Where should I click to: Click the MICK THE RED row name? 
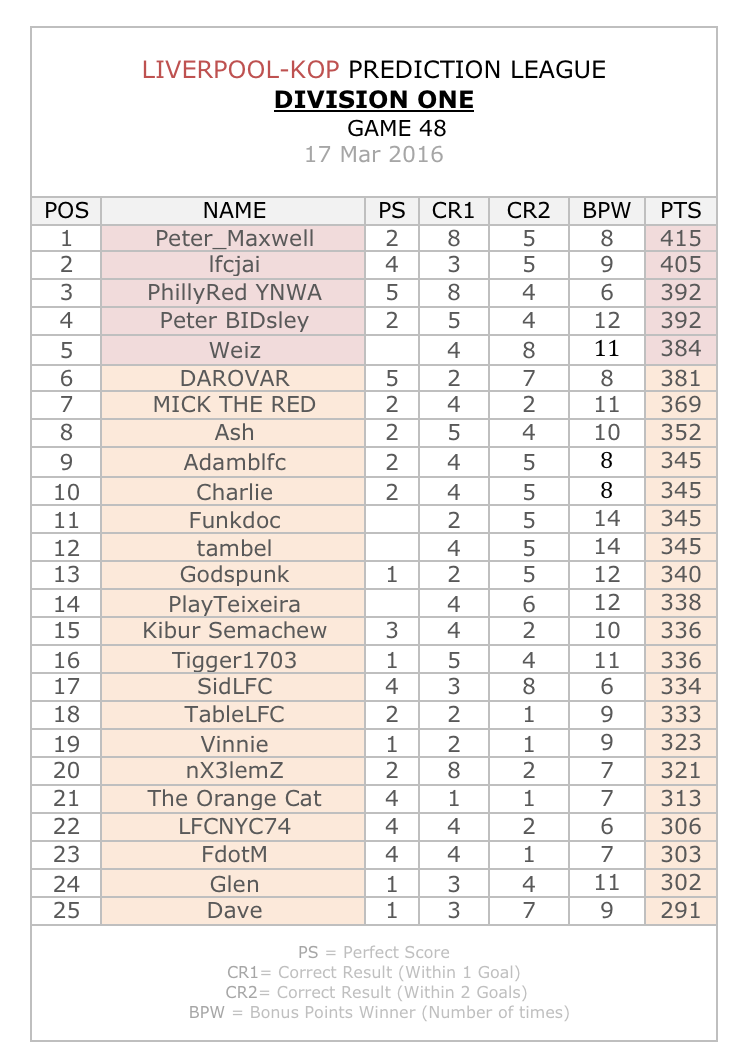tap(233, 404)
